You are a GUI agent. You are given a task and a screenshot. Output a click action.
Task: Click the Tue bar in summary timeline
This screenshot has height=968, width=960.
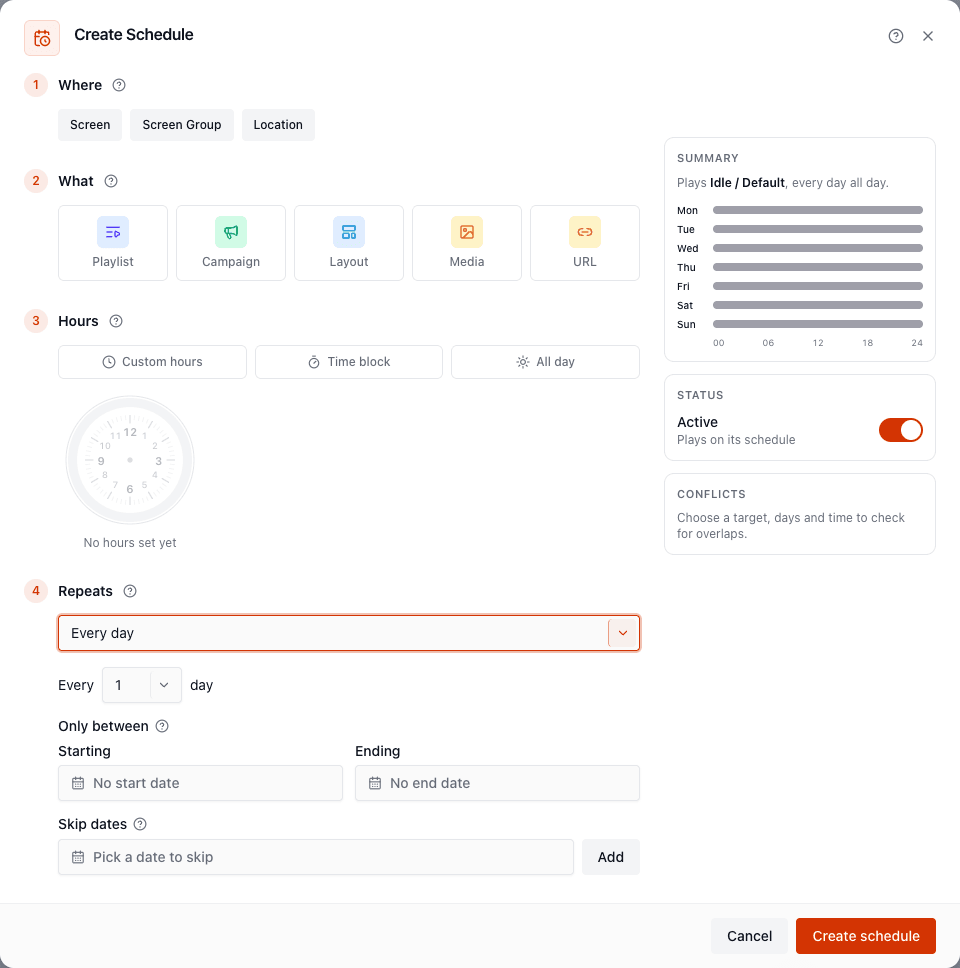coord(817,229)
